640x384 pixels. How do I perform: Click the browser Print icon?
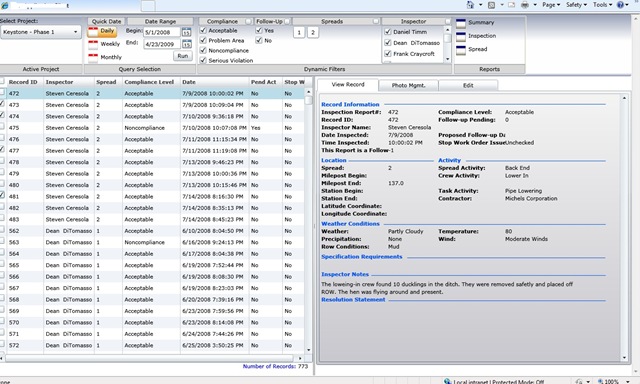point(525,5)
